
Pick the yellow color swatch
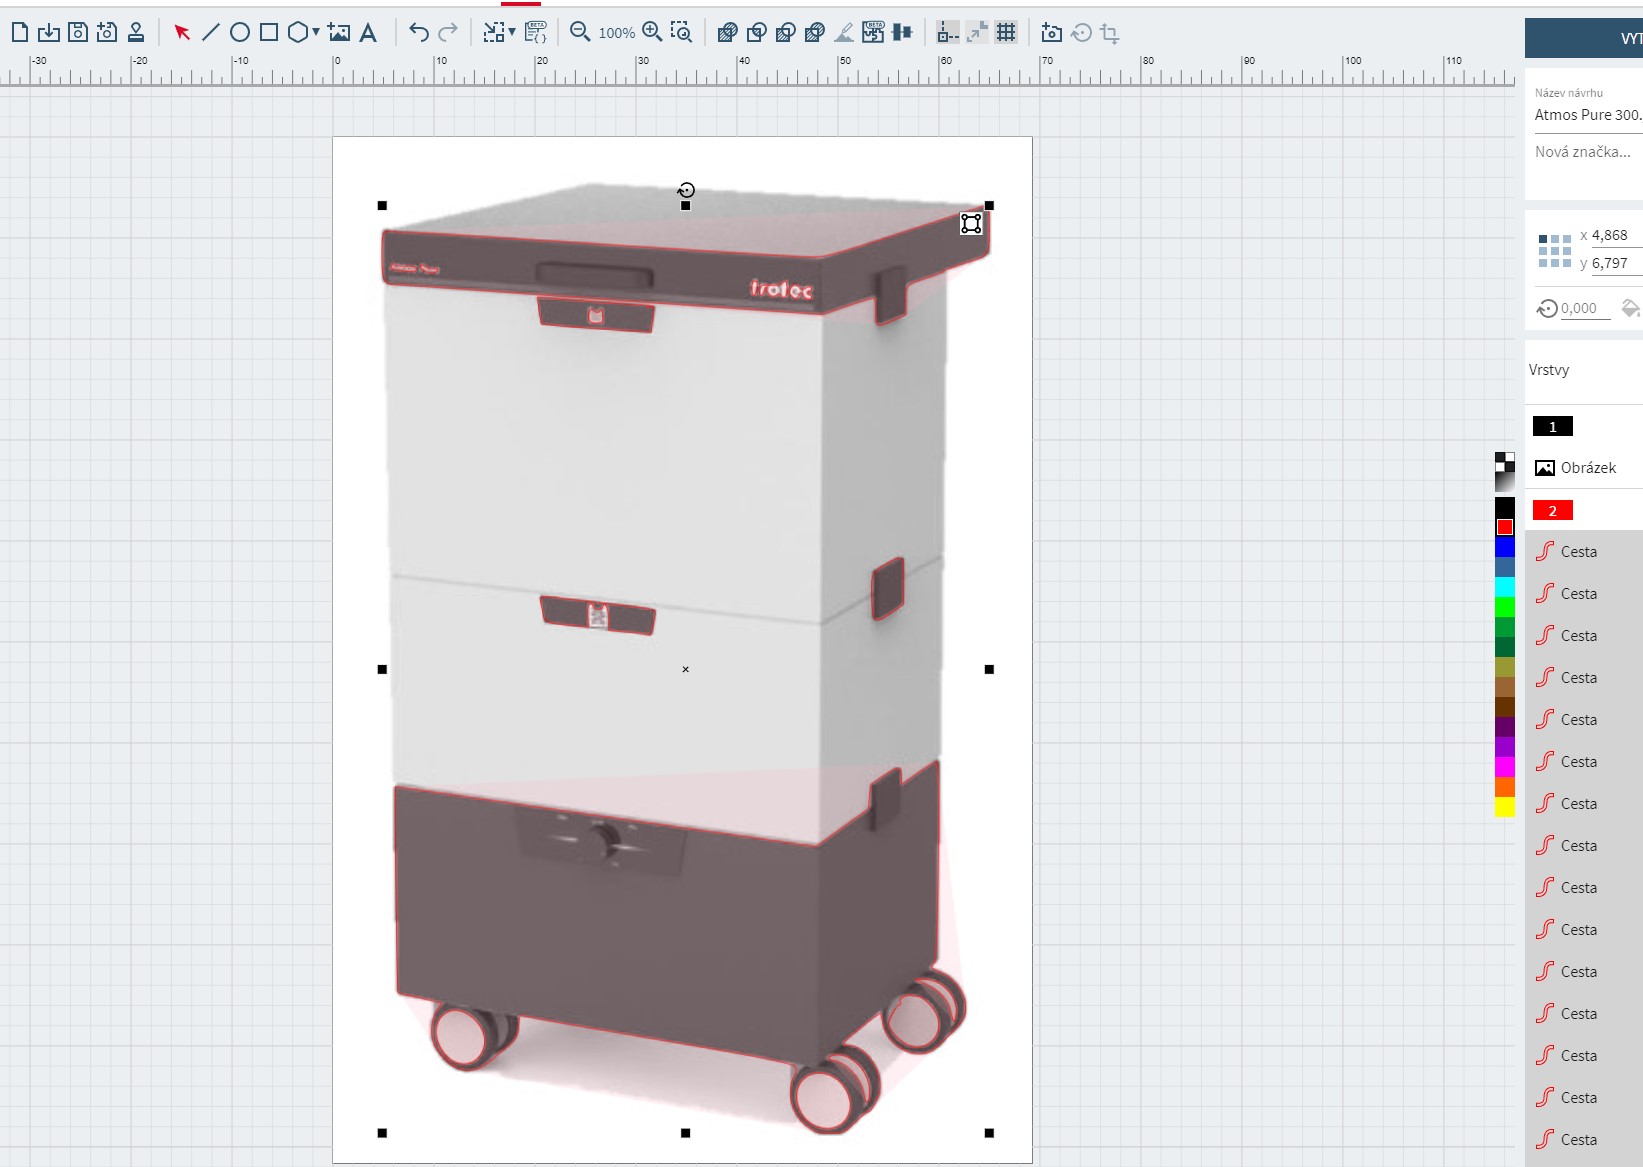(1504, 807)
